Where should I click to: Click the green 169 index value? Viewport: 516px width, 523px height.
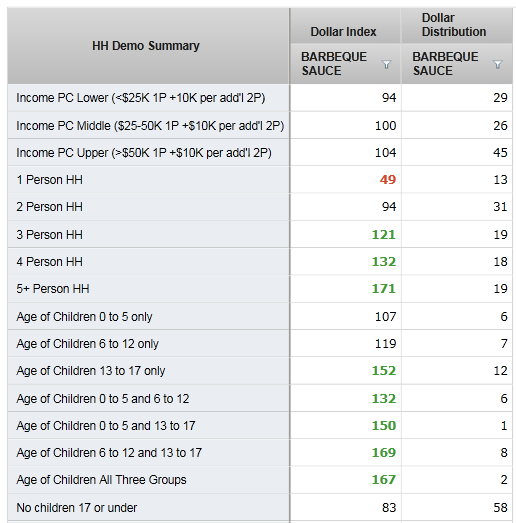coord(384,453)
